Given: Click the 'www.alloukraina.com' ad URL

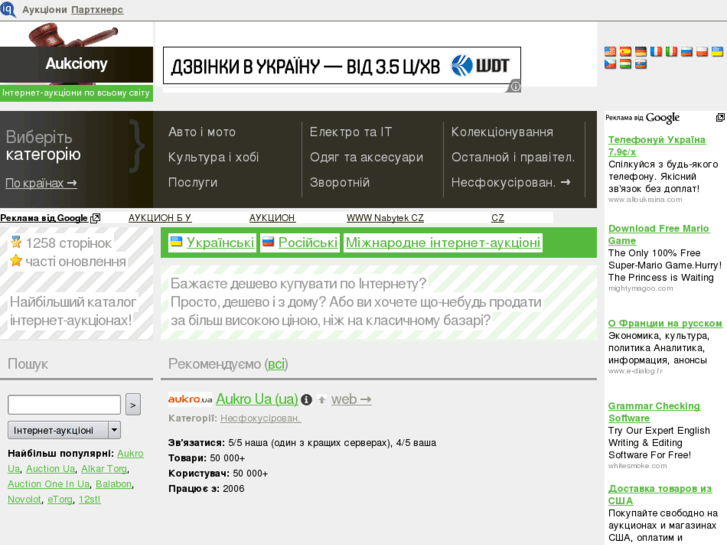Looking at the screenshot, I should 645,200.
